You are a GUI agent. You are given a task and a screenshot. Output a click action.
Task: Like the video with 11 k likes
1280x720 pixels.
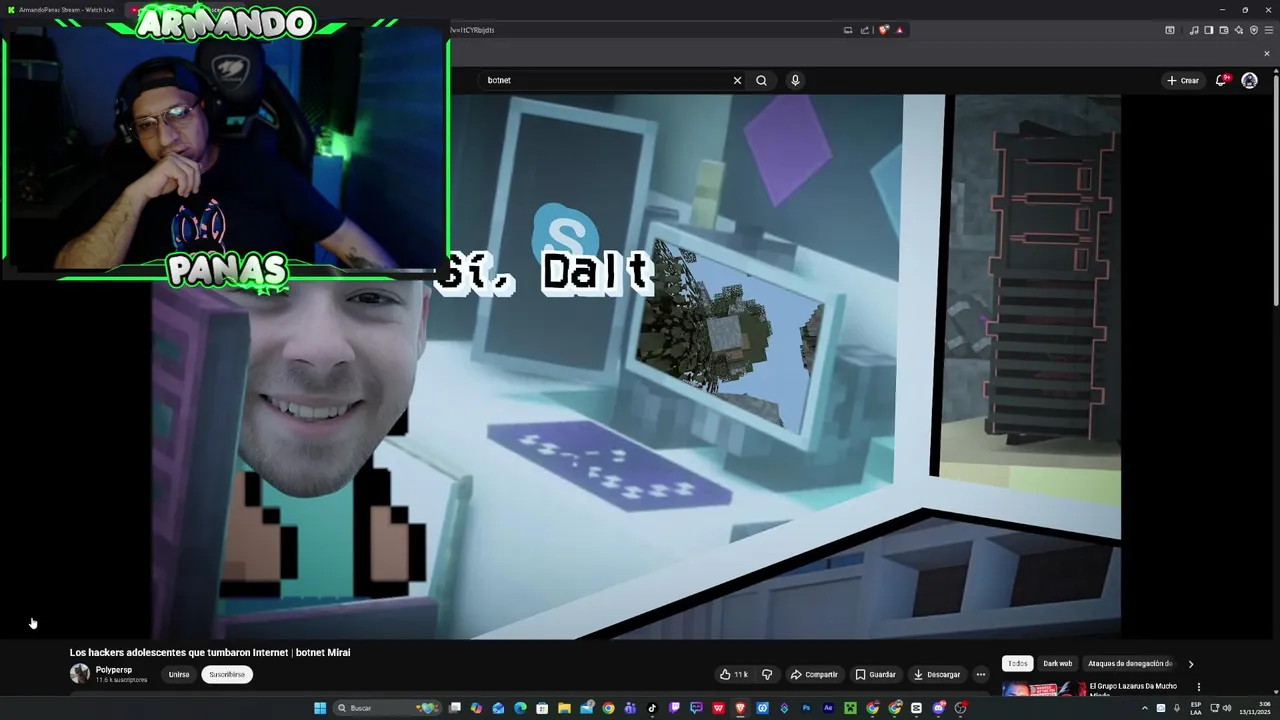734,674
